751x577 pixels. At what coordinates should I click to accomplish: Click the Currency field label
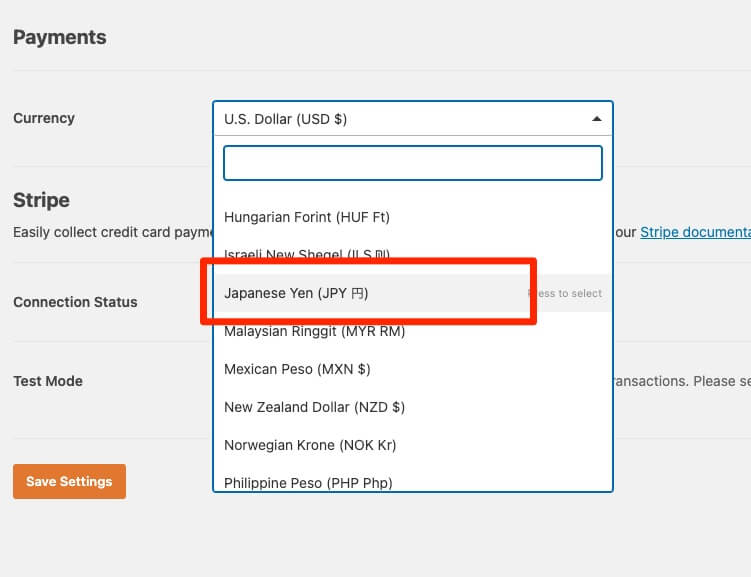click(x=44, y=118)
